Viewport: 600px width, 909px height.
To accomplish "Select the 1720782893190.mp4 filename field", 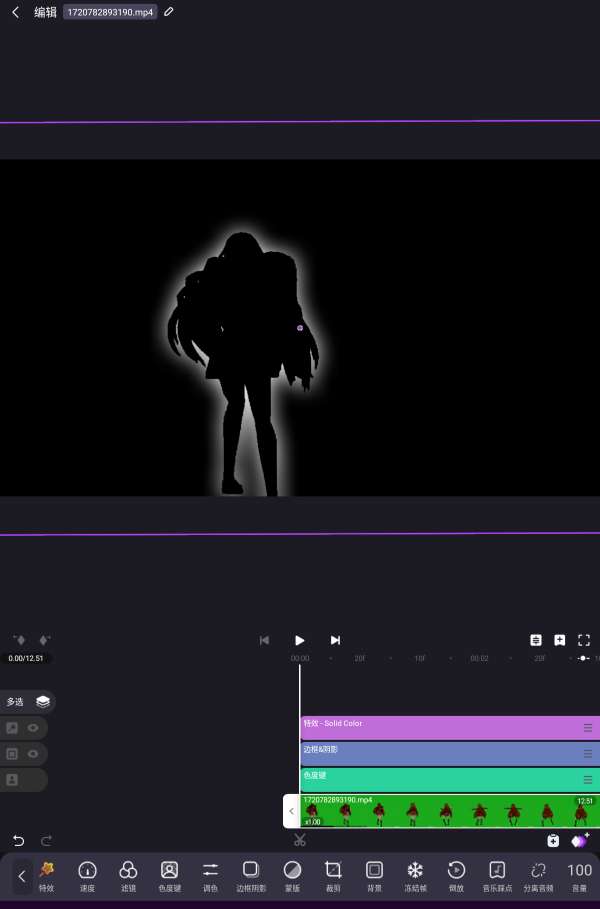I will (x=110, y=12).
